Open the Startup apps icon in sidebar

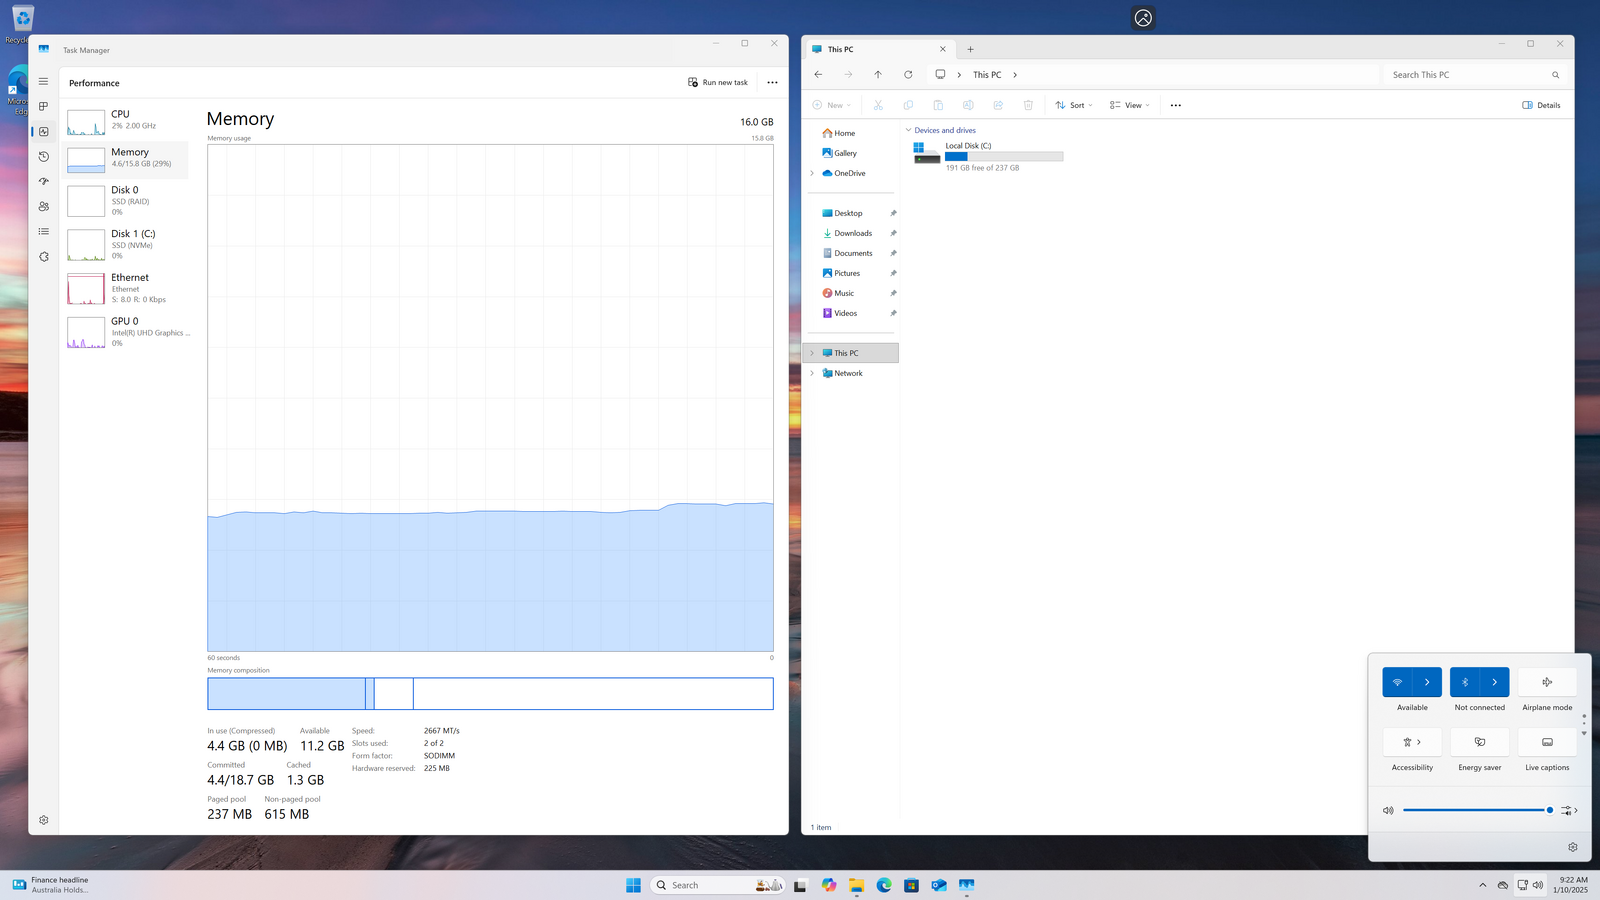click(43, 182)
